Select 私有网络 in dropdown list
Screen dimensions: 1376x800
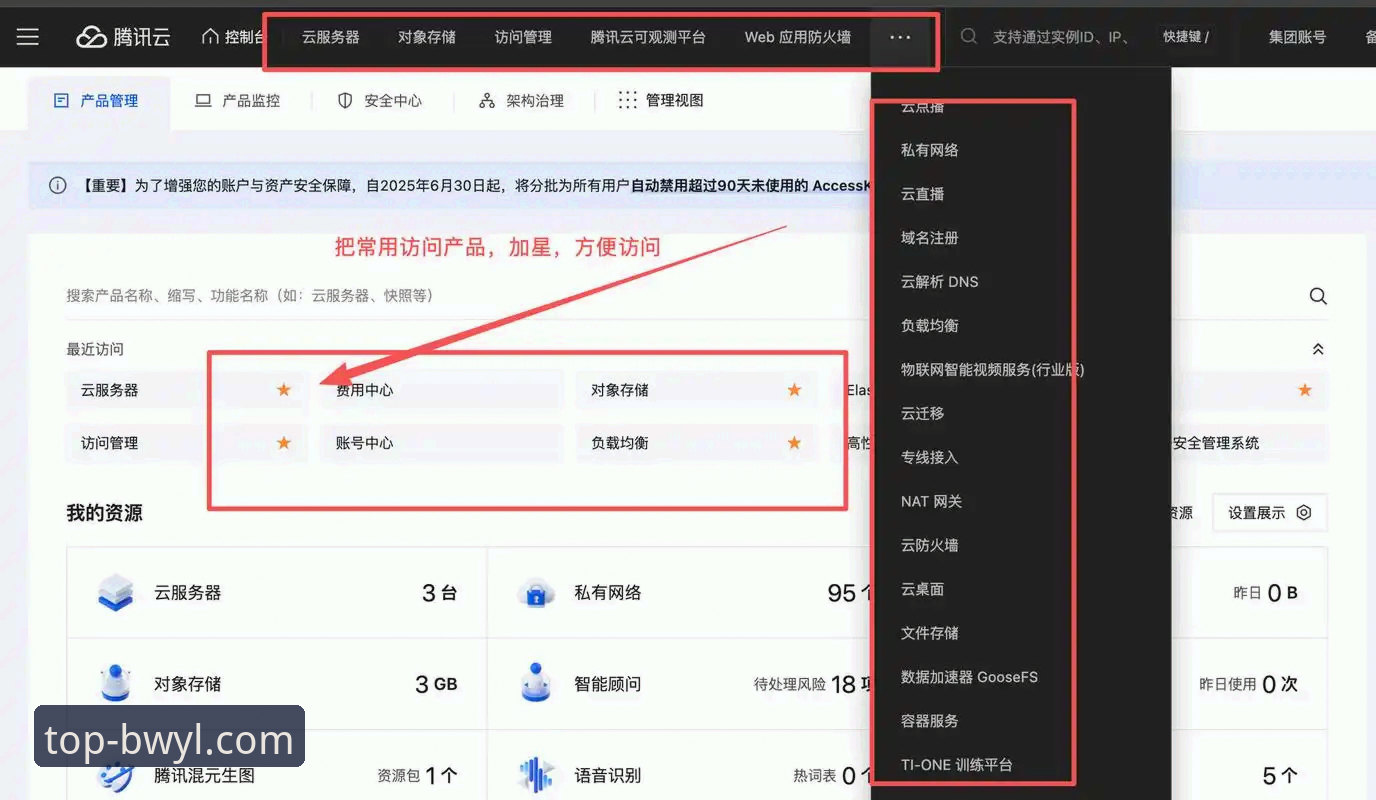930,150
